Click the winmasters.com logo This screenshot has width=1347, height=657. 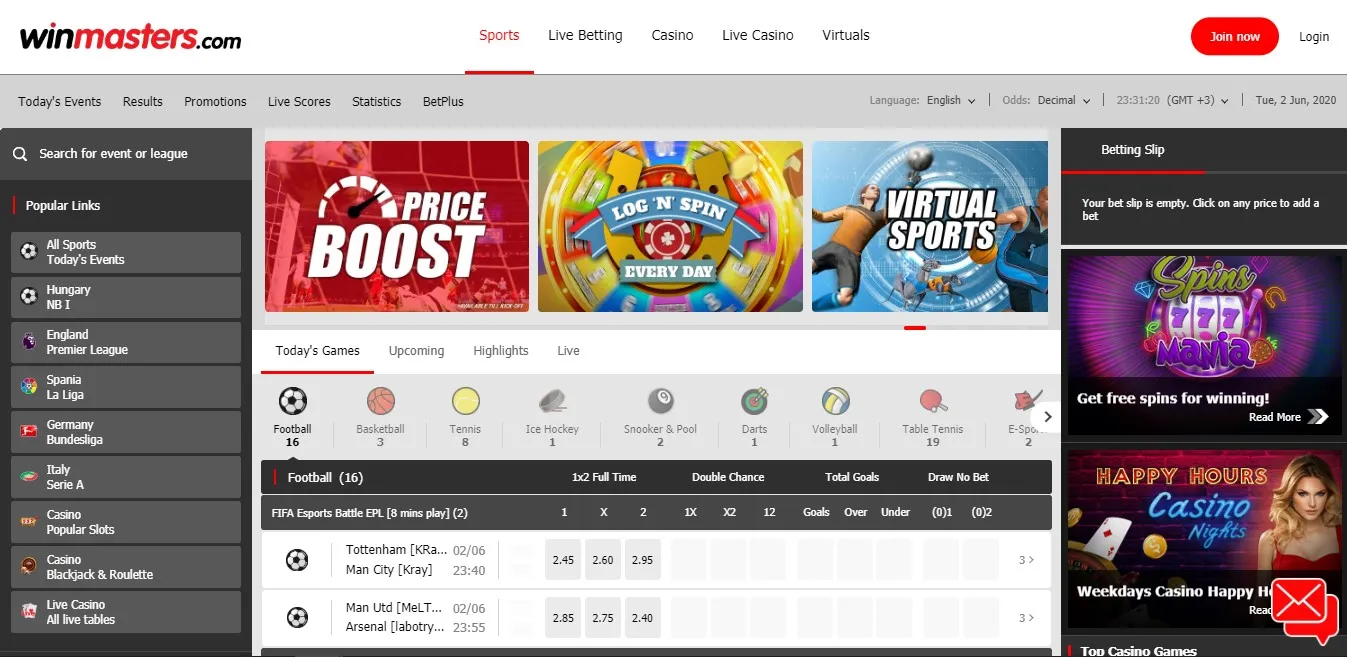[130, 38]
